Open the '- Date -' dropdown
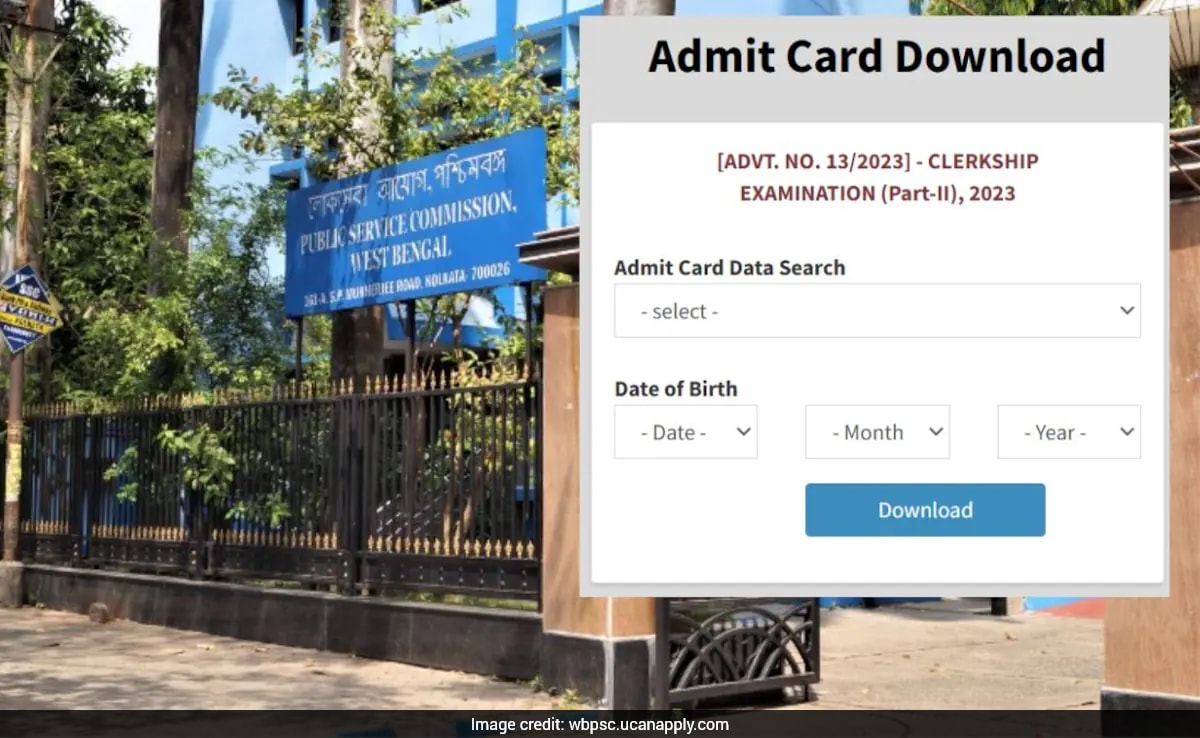This screenshot has height=738, width=1200. [x=686, y=432]
